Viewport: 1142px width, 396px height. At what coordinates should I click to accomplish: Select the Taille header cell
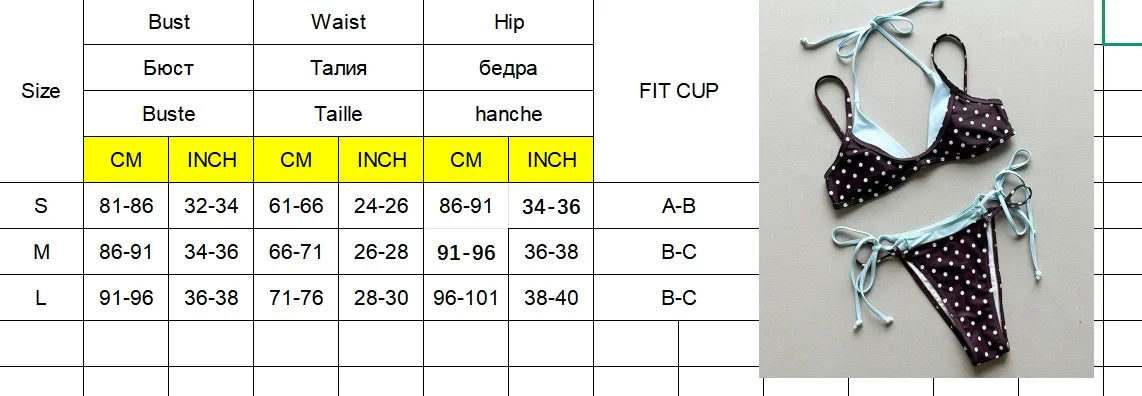click(x=338, y=114)
